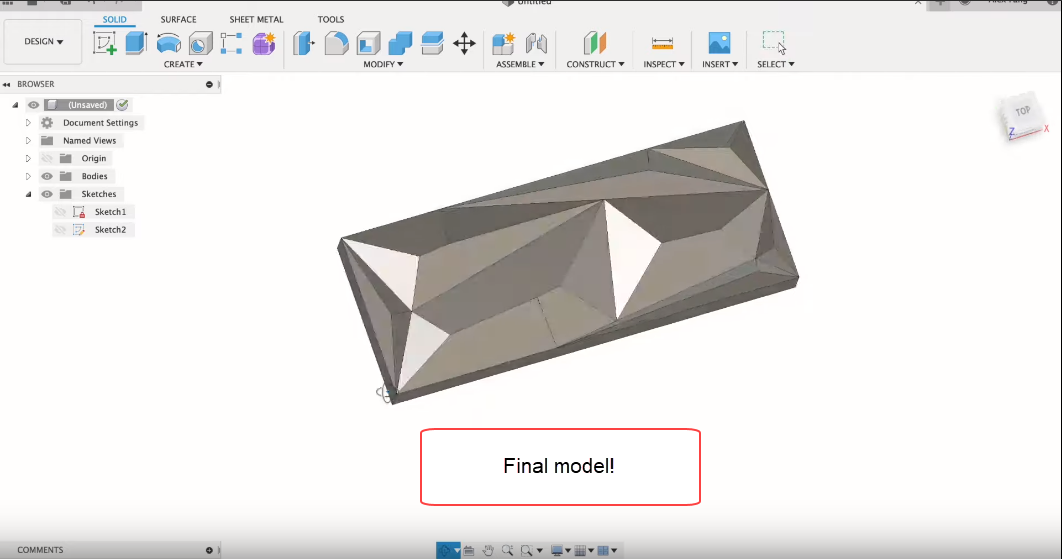
Task: Select the Offset Plane construct tool
Action: 595,43
